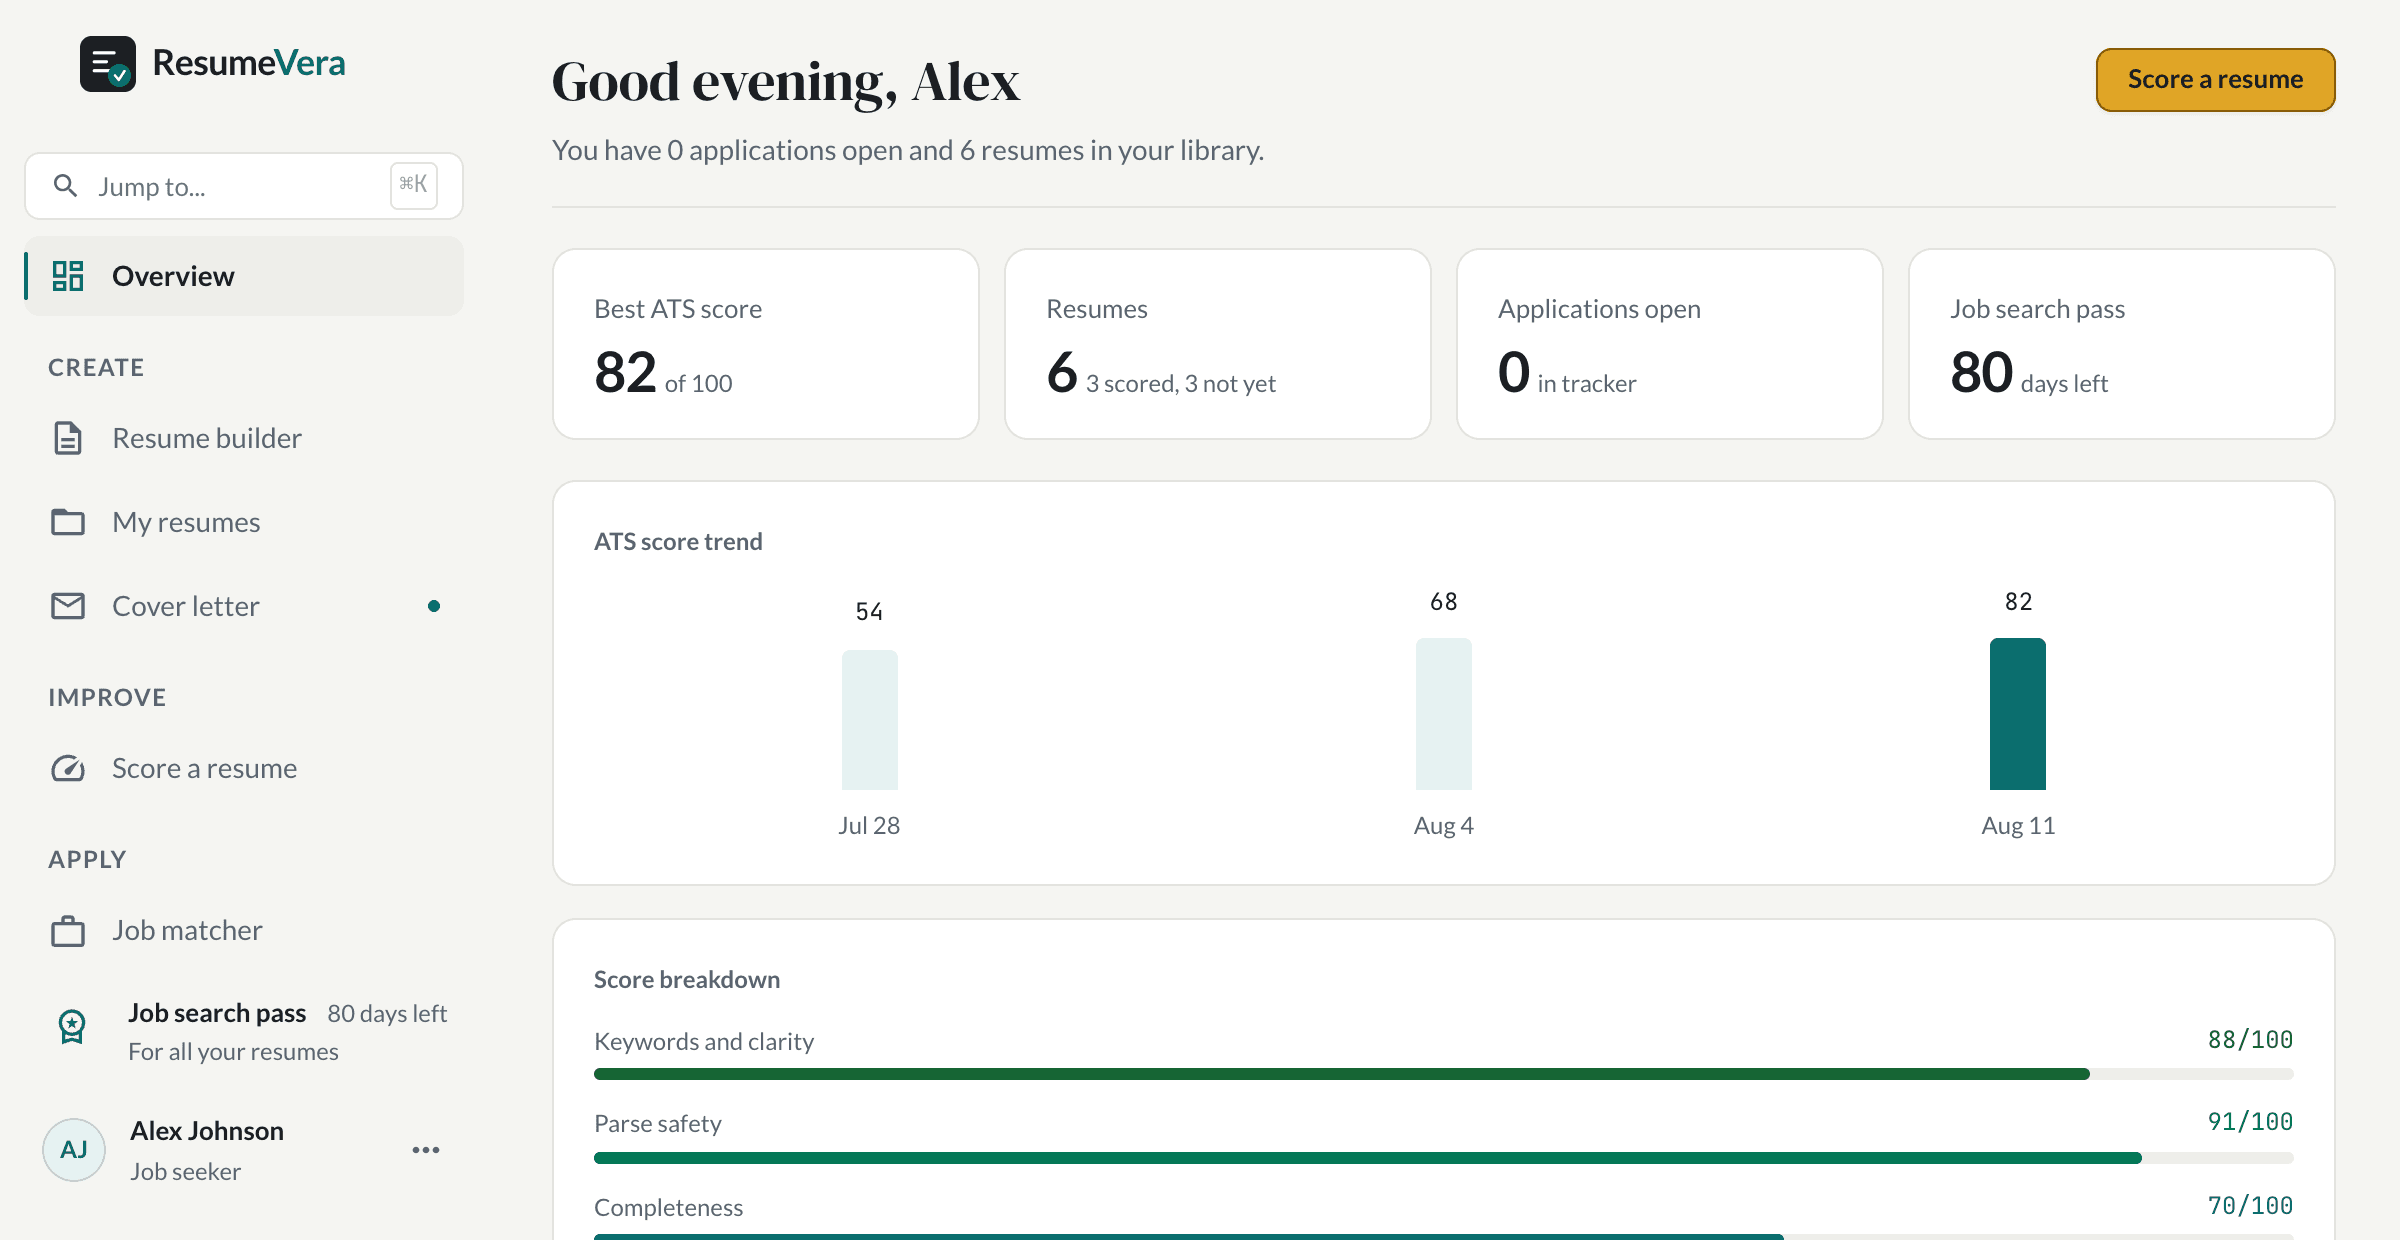Screen dimensions: 2400x1240
Task: Click the Cover letter notification dot
Action: (434, 606)
